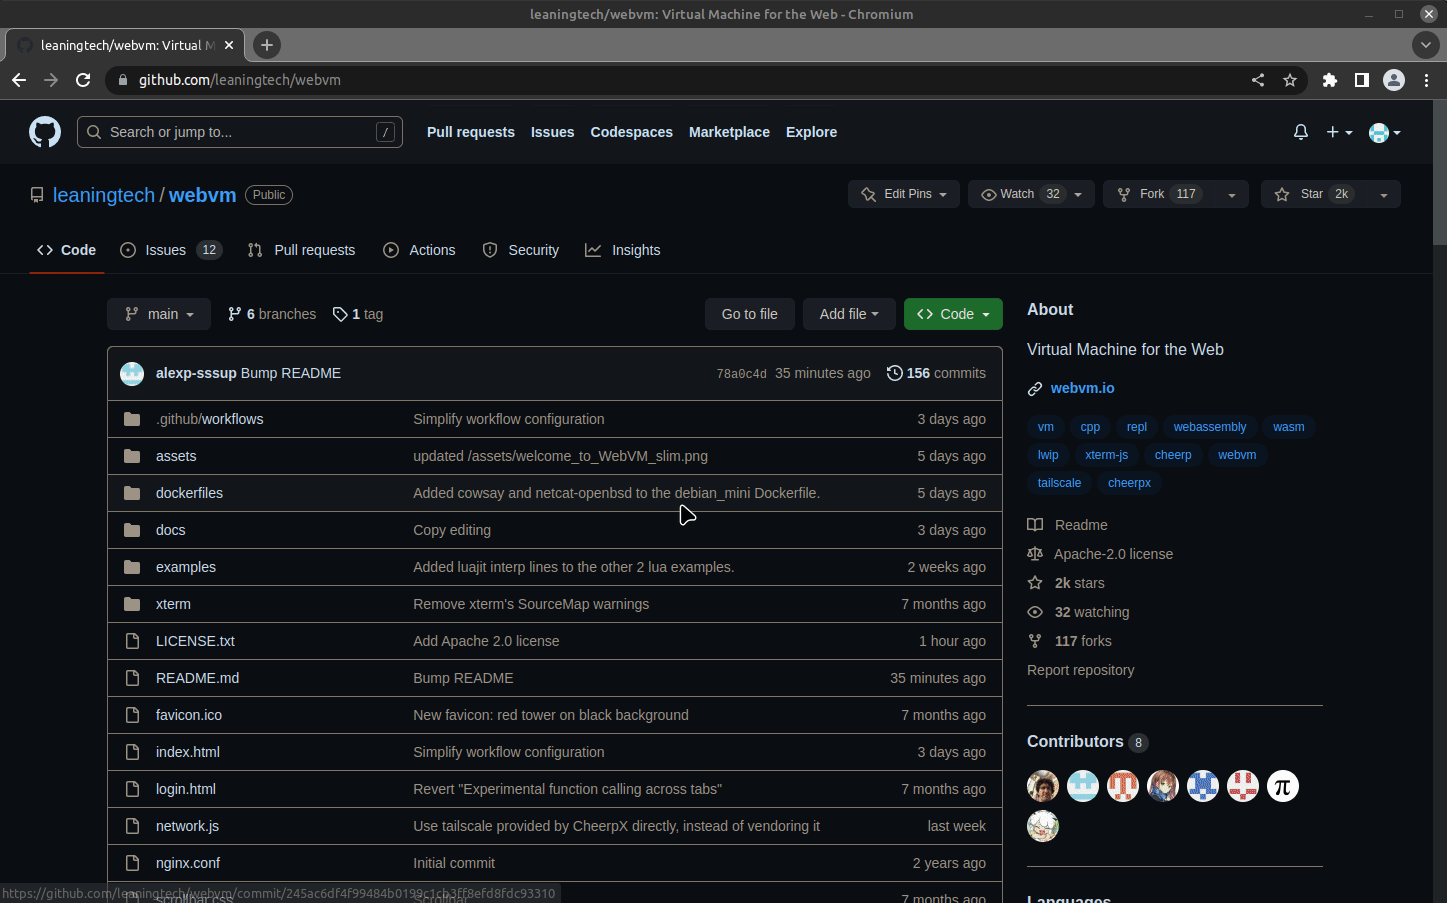Click the webvm.io chain link icon
This screenshot has height=903, width=1447.
[1035, 388]
